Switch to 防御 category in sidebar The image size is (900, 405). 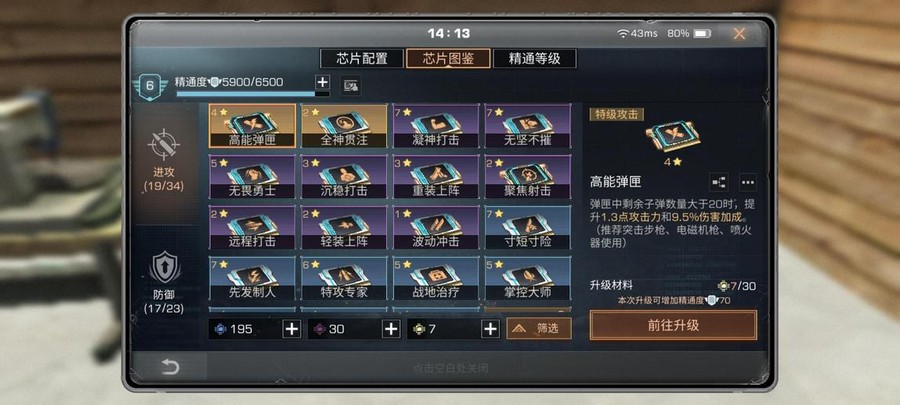click(x=164, y=282)
